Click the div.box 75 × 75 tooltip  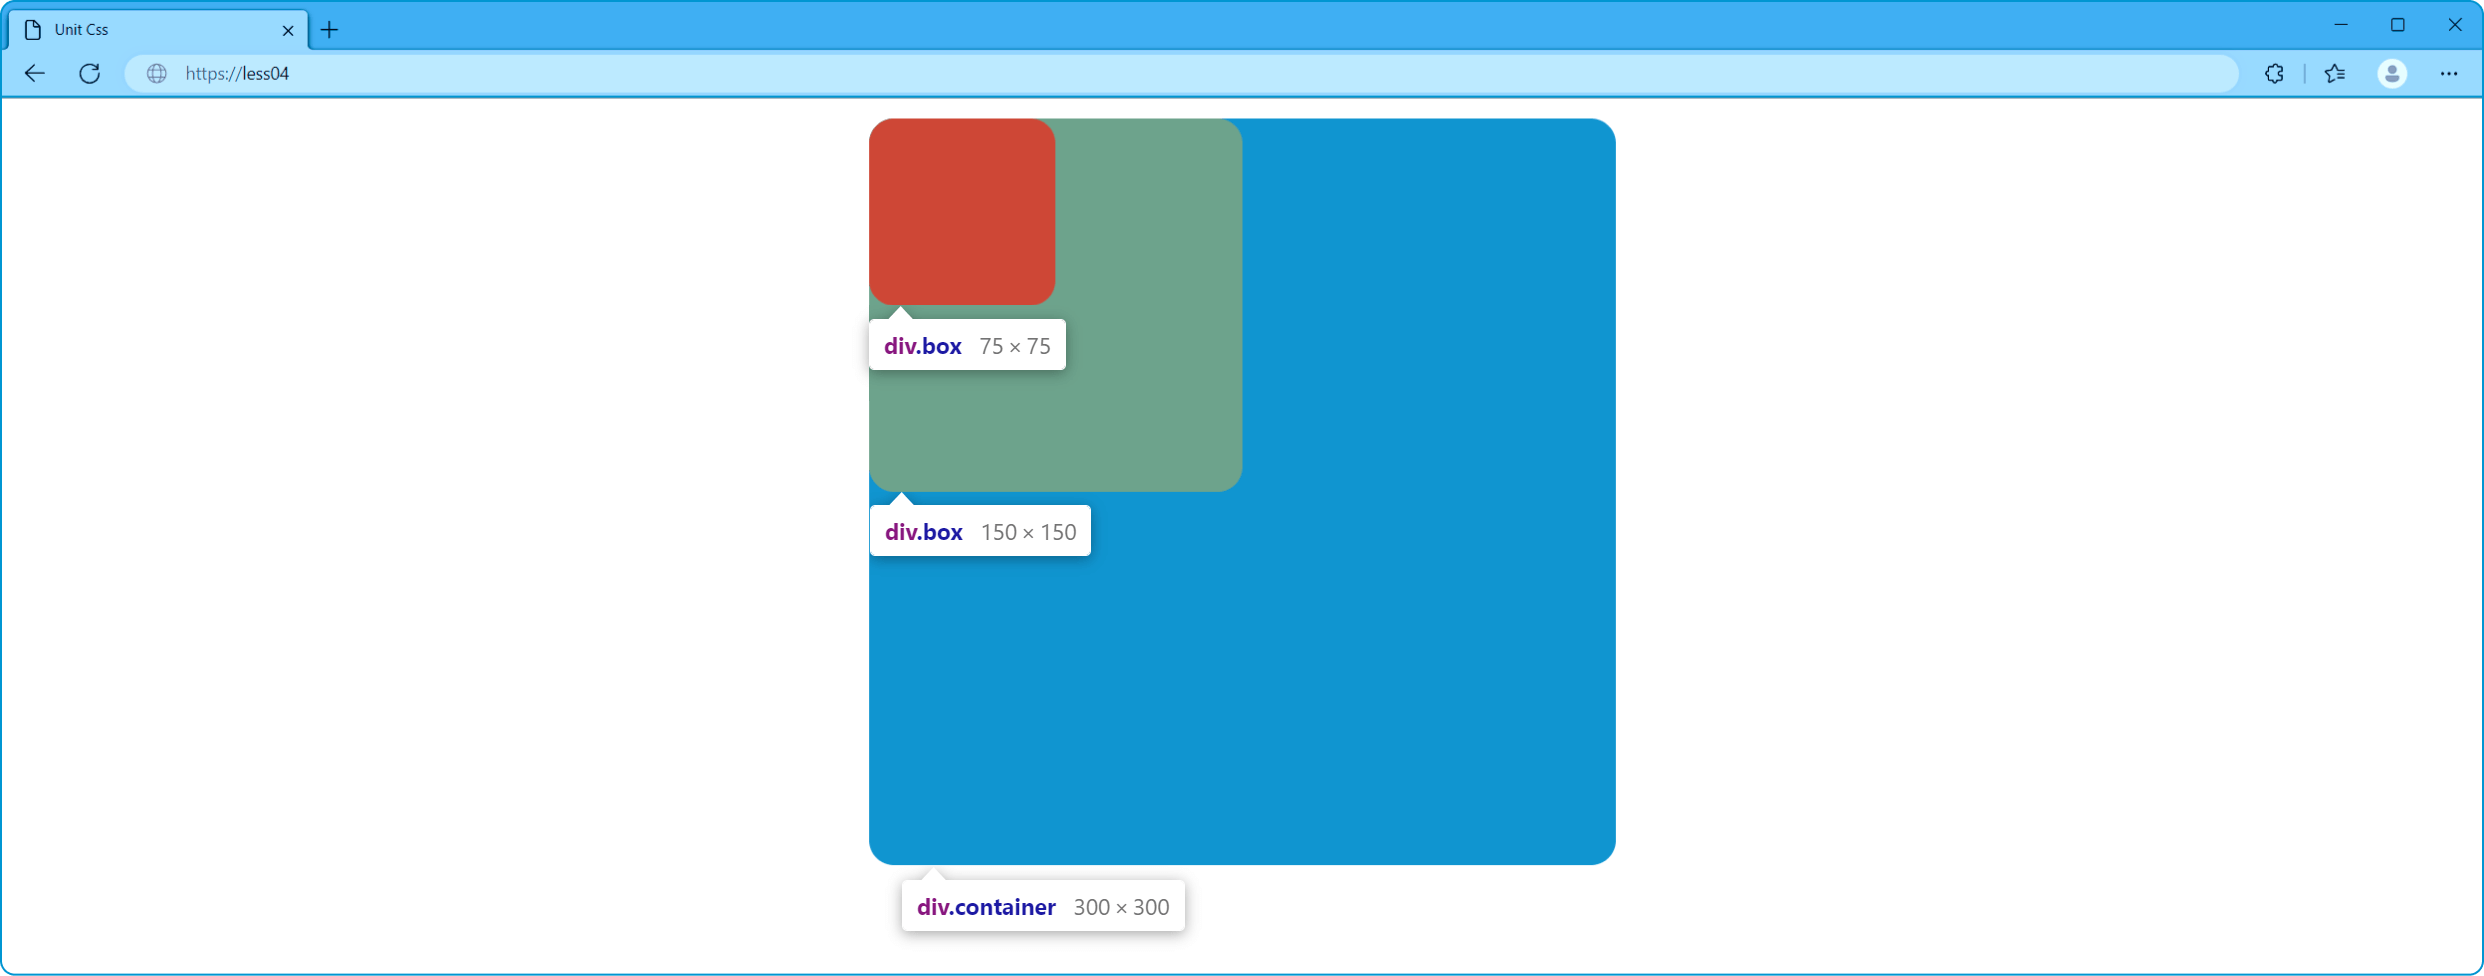click(x=967, y=345)
